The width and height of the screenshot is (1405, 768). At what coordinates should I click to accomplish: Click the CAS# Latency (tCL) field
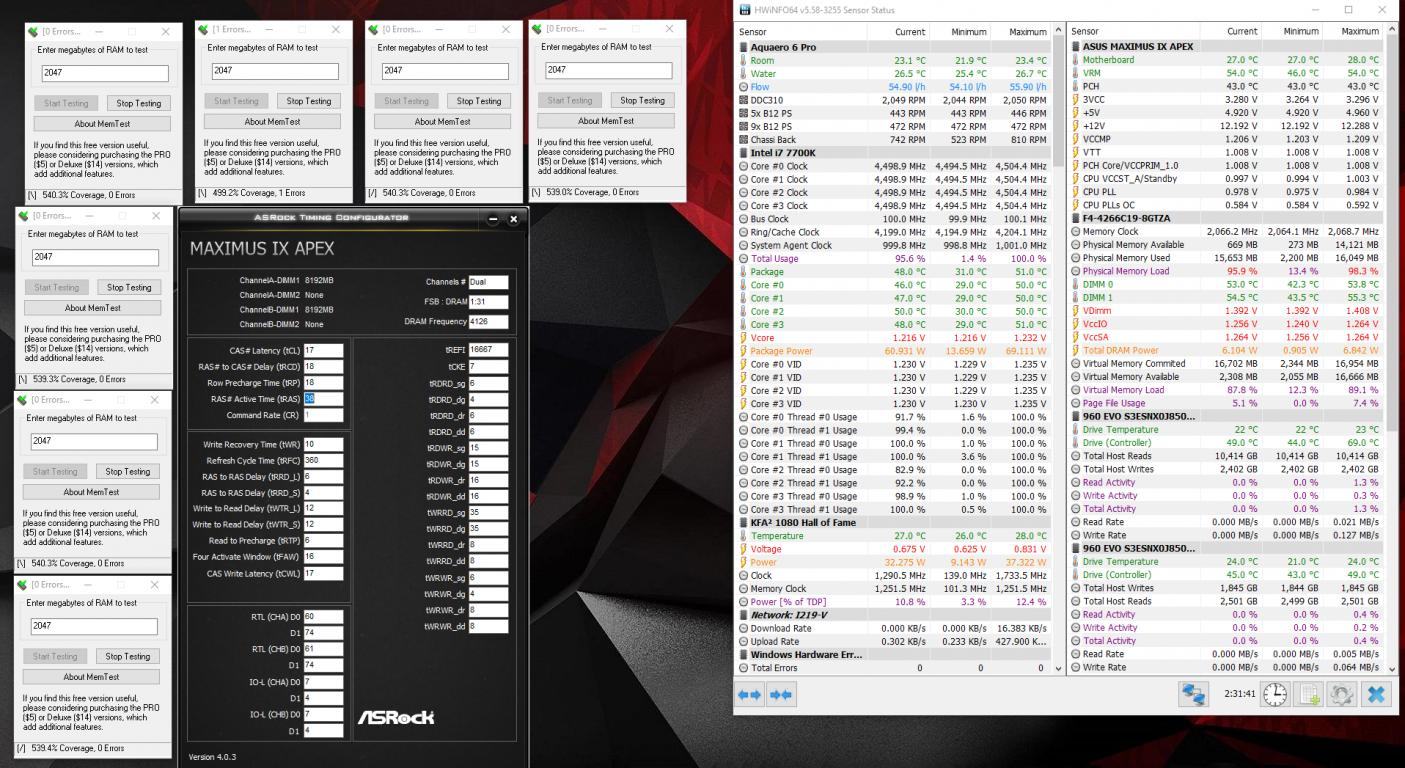coord(323,351)
